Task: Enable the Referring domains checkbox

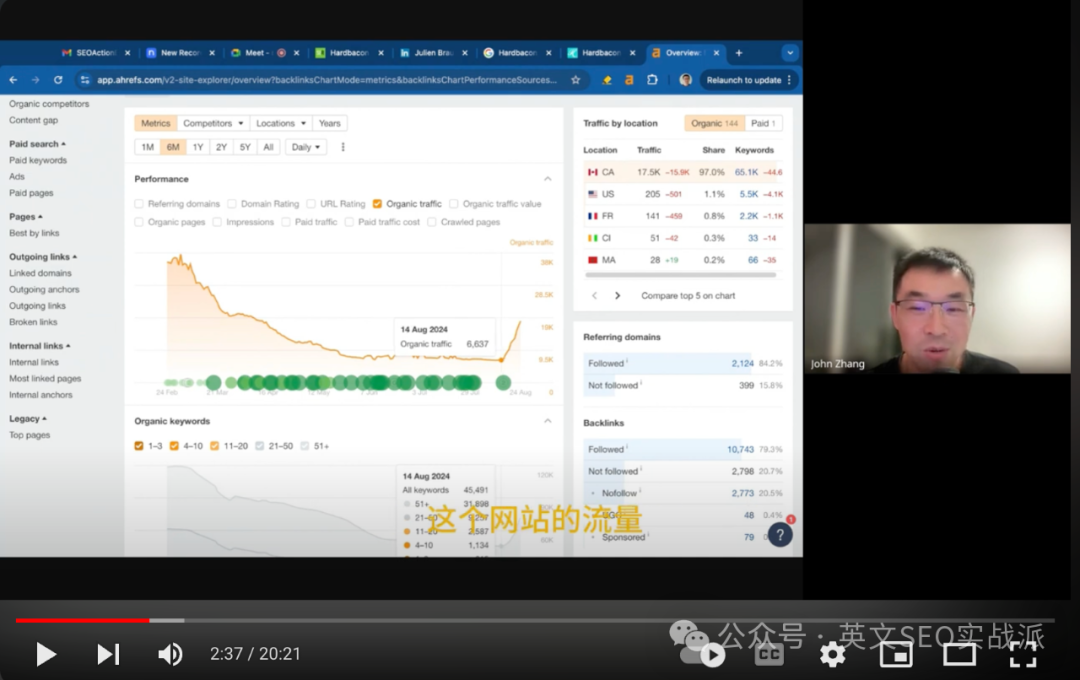Action: [x=139, y=204]
